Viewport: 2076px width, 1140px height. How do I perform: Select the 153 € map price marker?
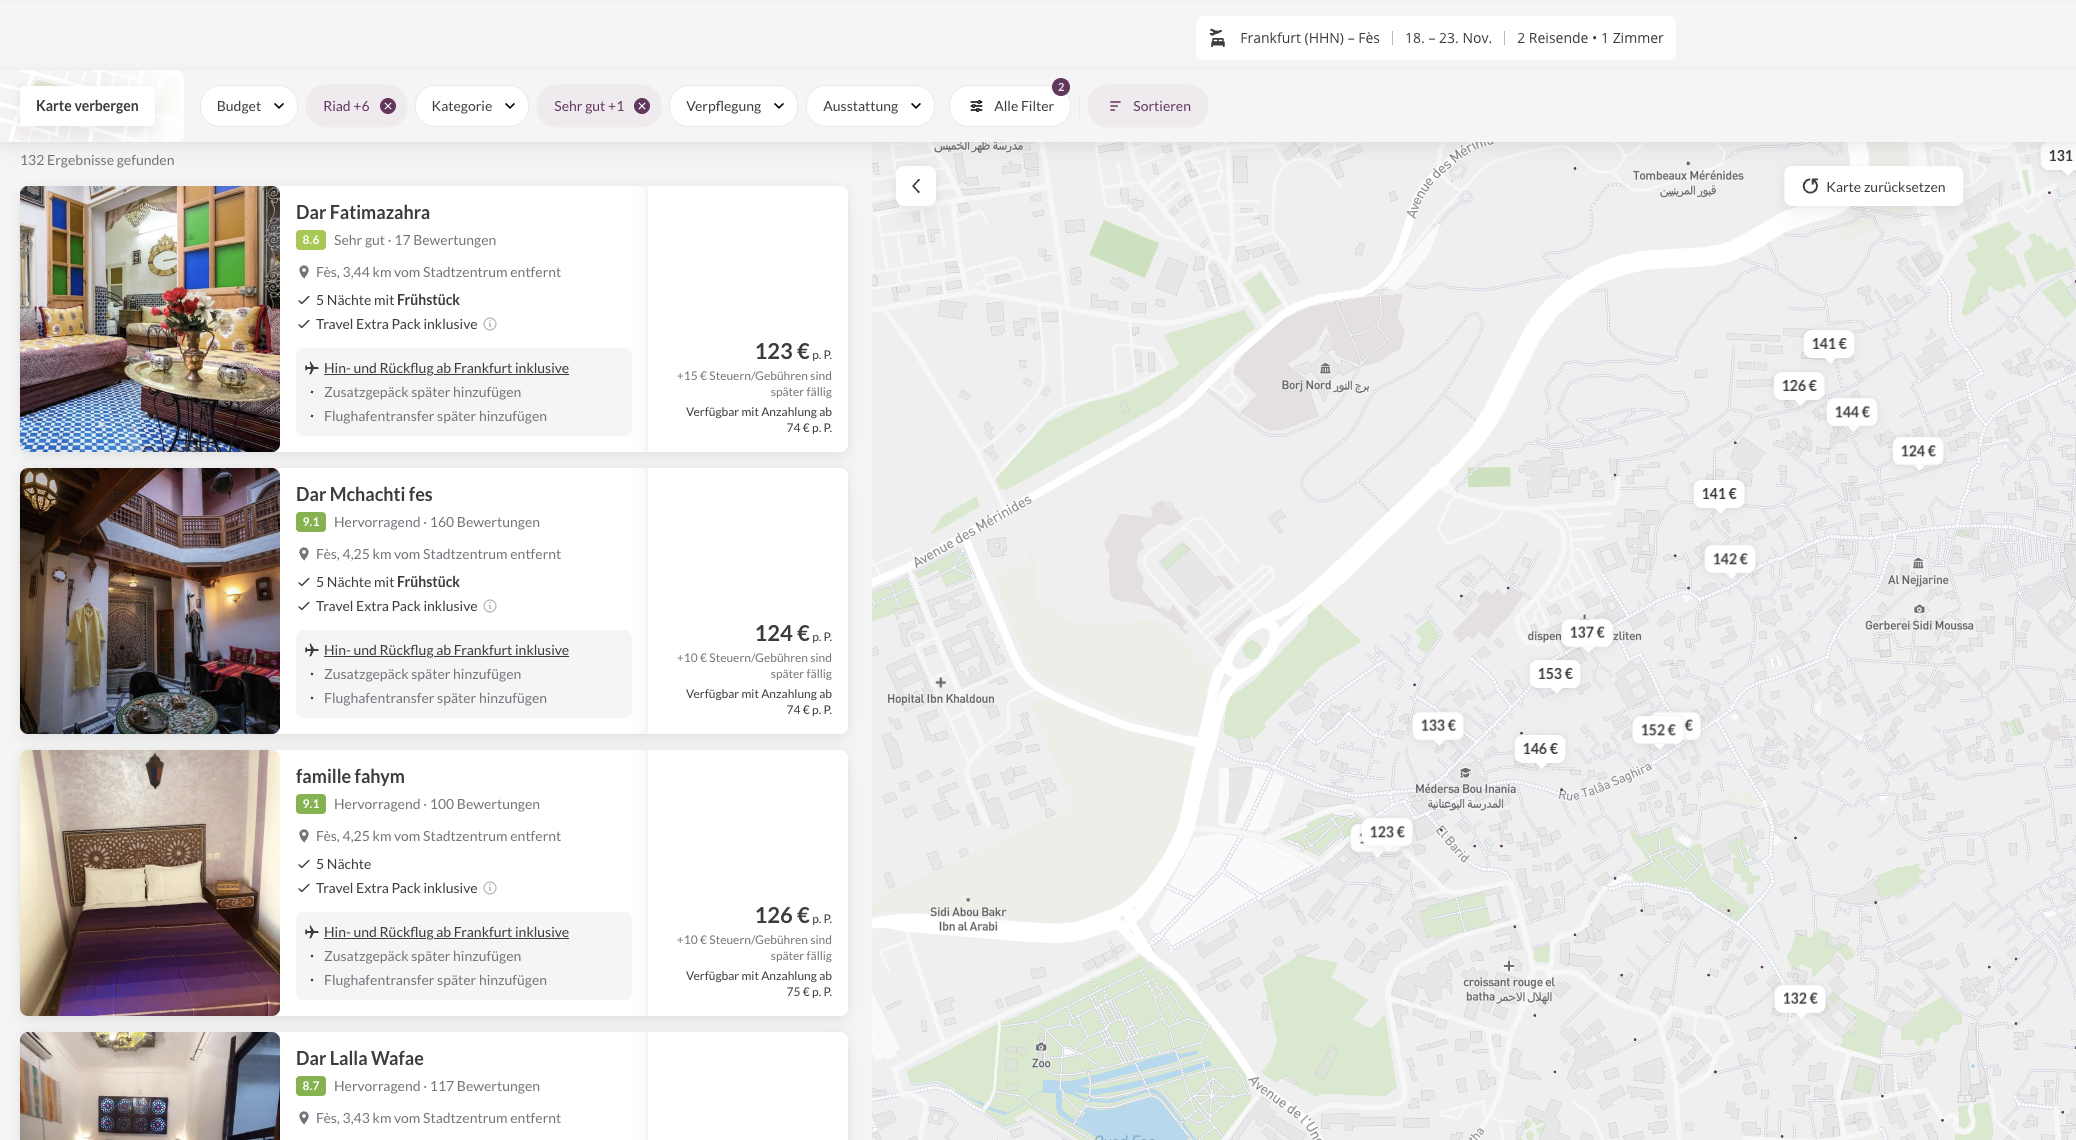[1554, 674]
